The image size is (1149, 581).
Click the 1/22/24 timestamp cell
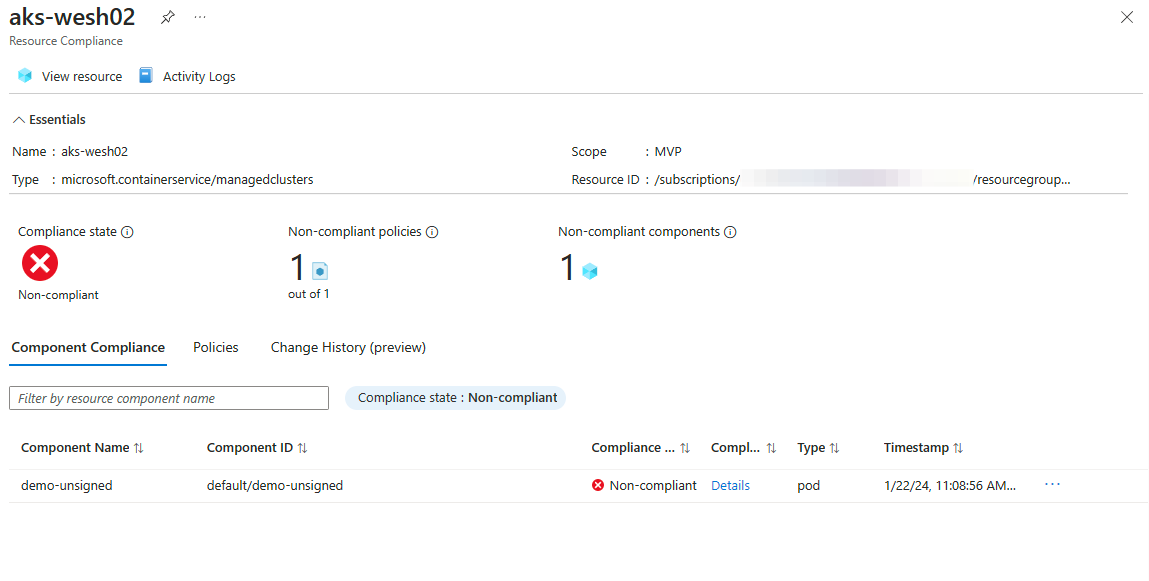950,486
